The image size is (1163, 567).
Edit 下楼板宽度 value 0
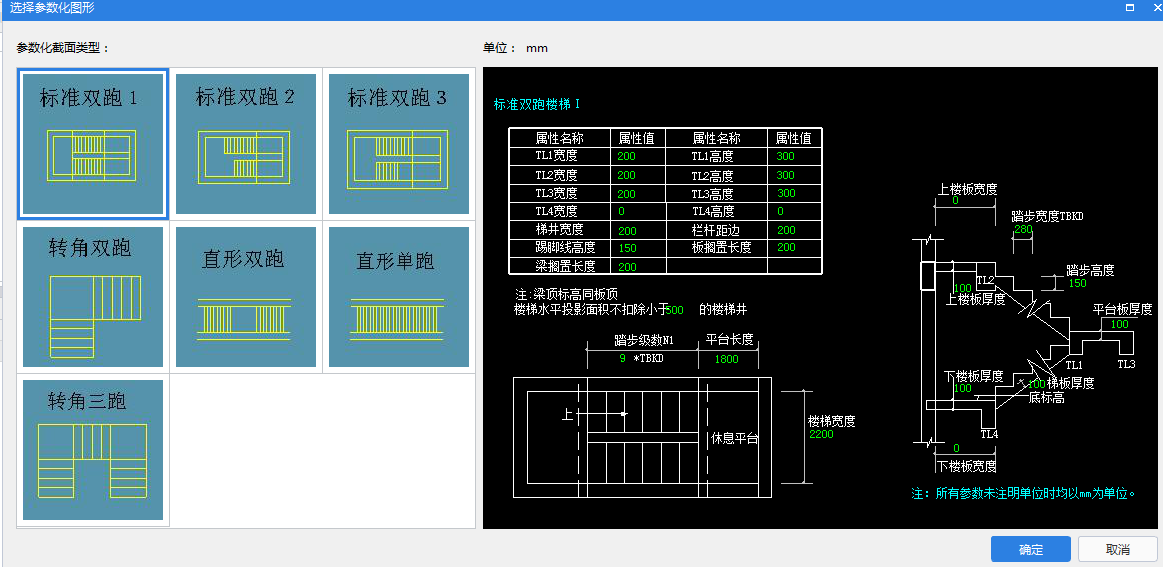click(x=955, y=448)
